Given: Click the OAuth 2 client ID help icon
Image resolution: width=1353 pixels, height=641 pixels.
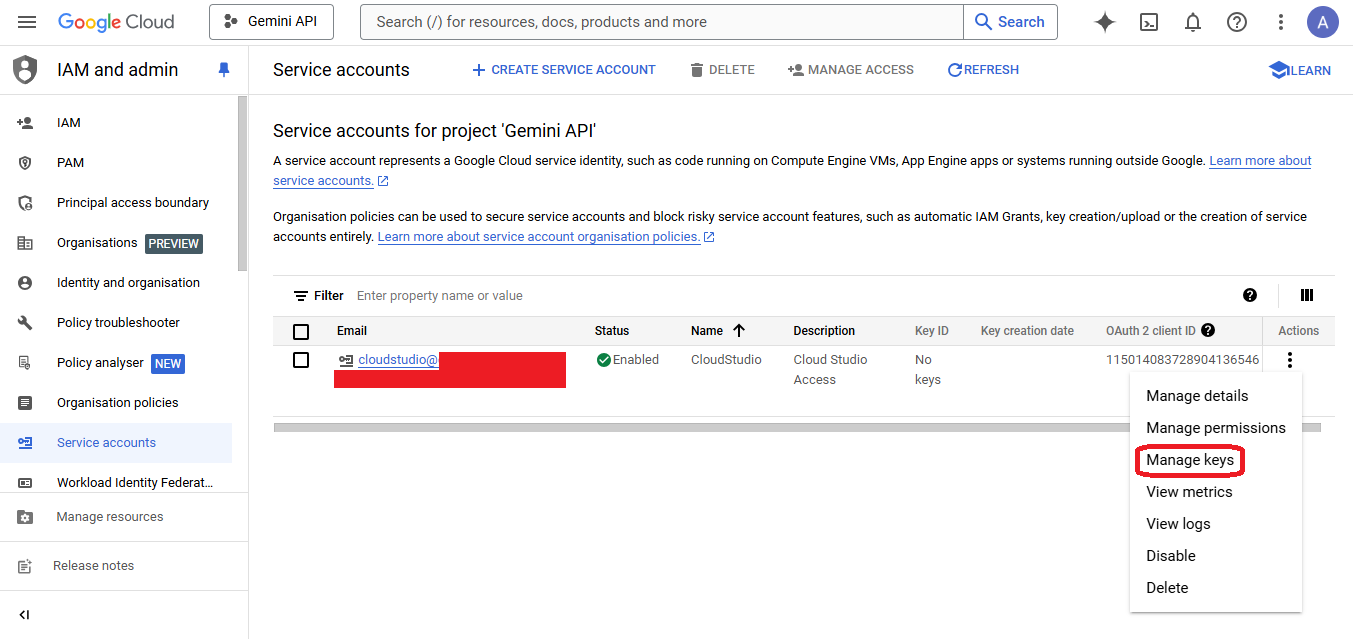Looking at the screenshot, I should [x=1208, y=331].
